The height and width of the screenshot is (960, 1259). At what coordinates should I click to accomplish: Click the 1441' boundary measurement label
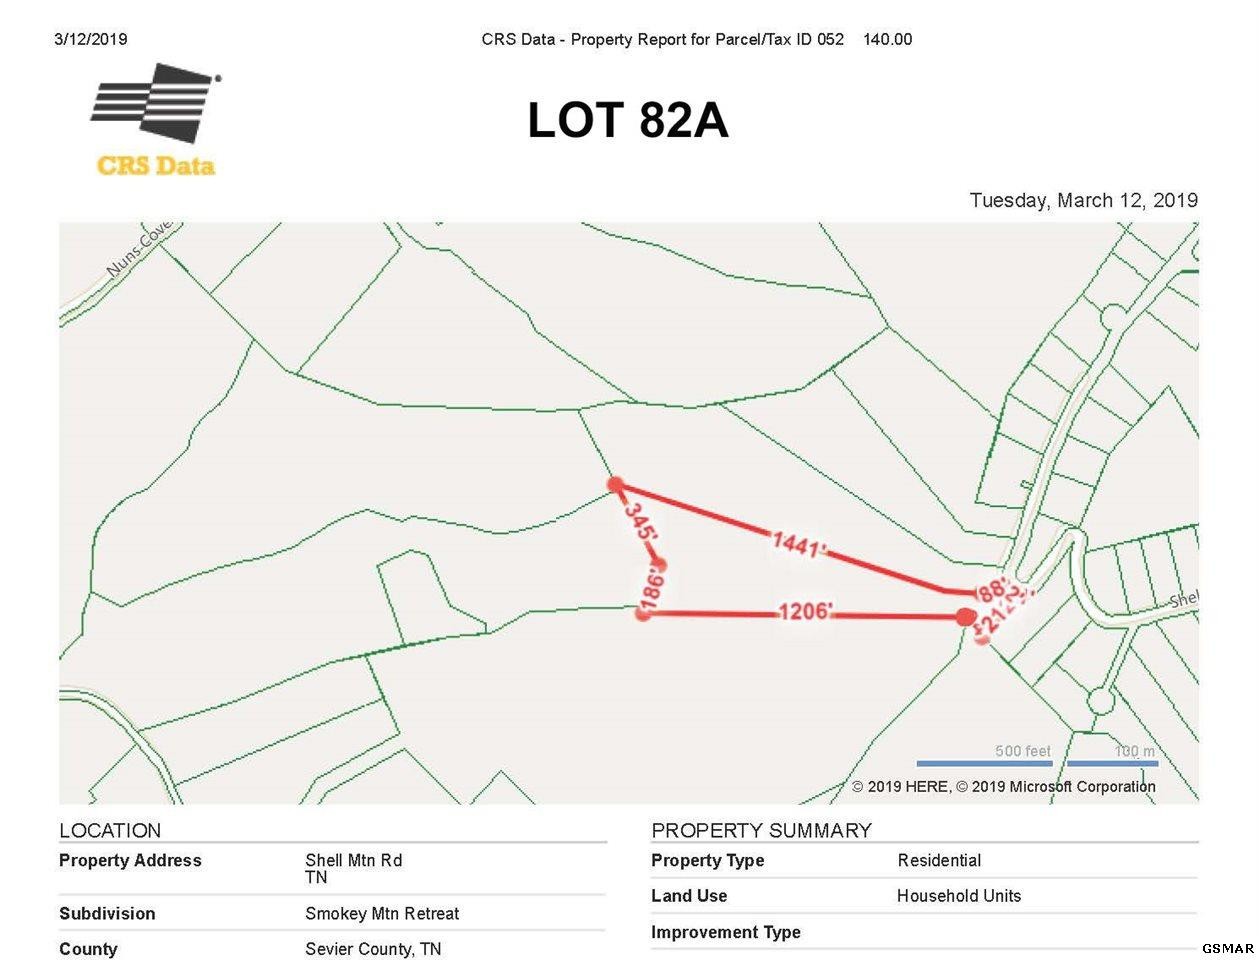point(799,545)
